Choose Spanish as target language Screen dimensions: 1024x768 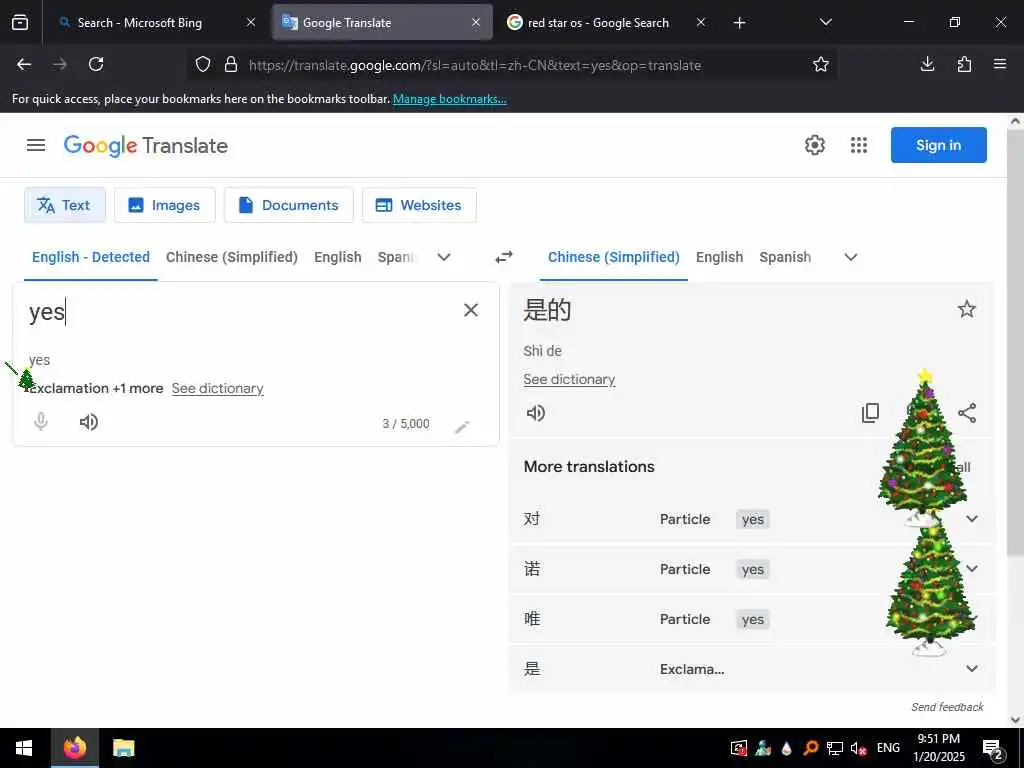785,257
